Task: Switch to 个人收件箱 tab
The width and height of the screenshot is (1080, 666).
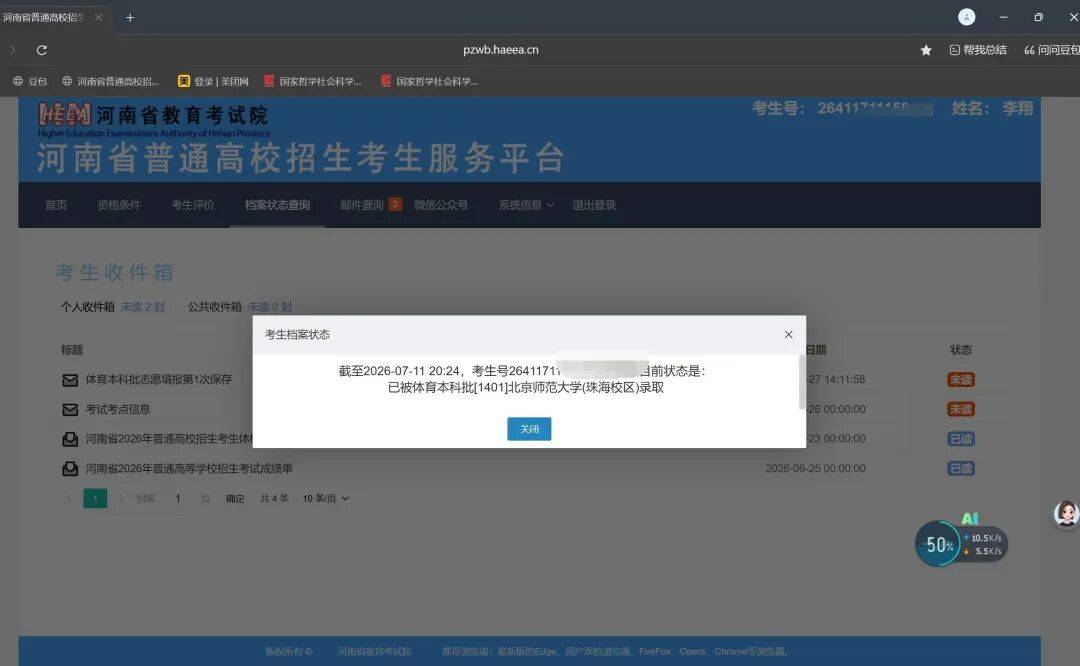Action: (87, 306)
